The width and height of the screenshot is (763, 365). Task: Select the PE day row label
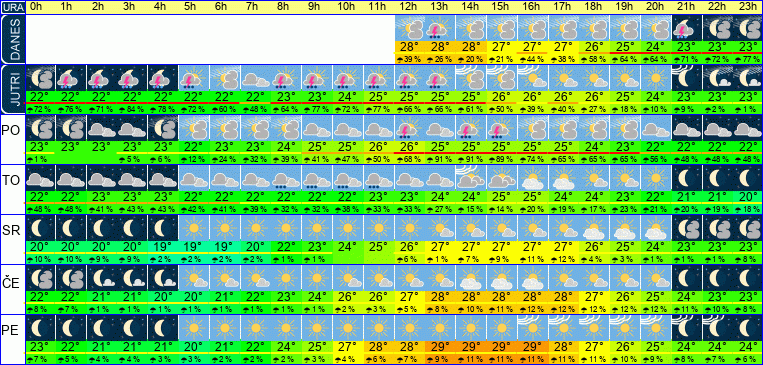click(x=11, y=331)
